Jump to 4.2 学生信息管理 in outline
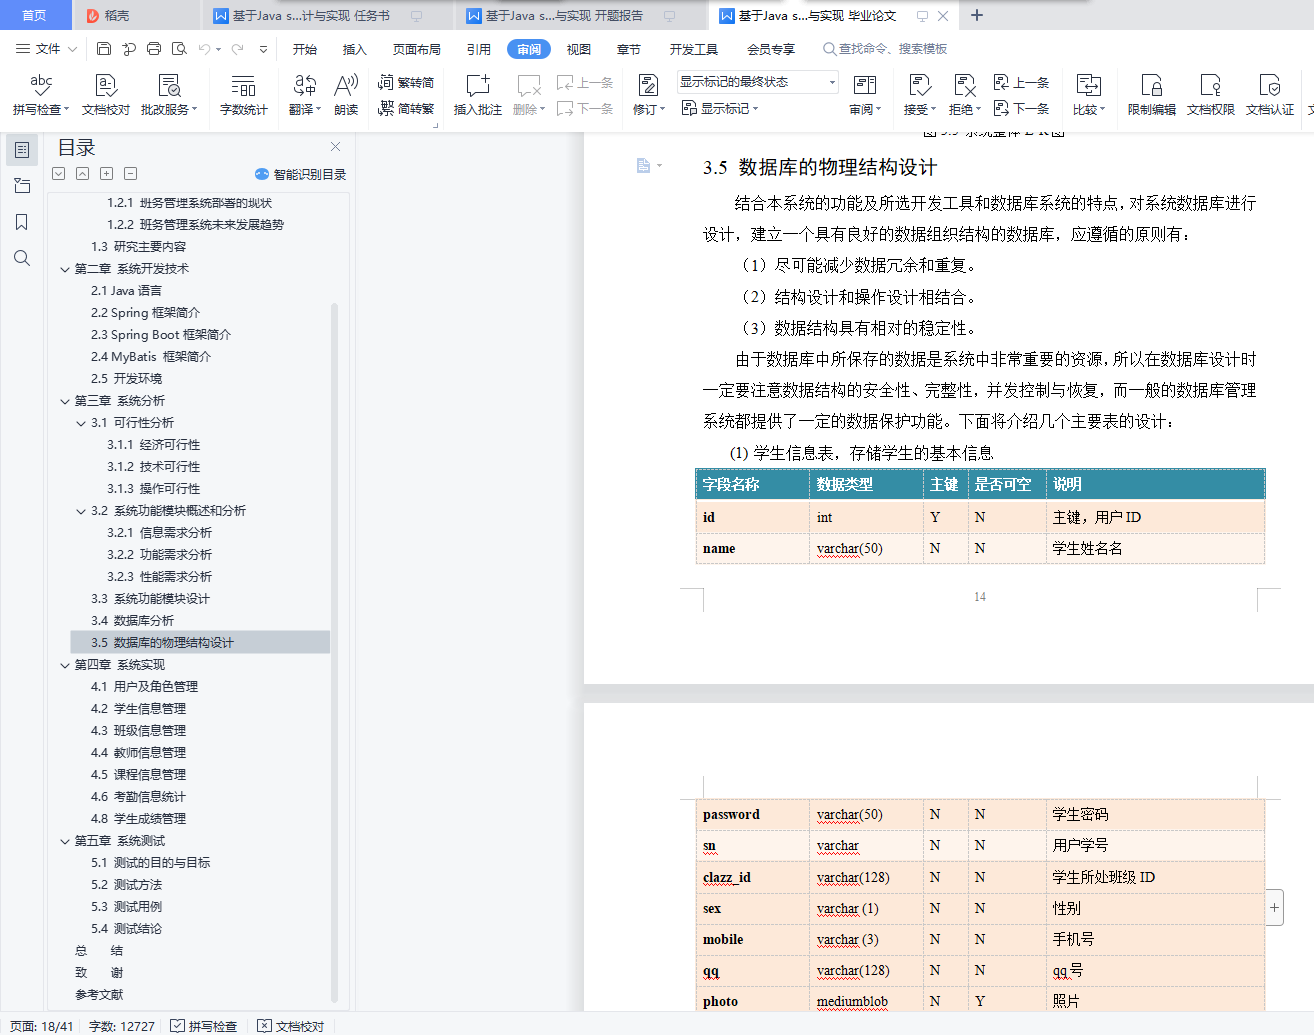 tap(138, 709)
